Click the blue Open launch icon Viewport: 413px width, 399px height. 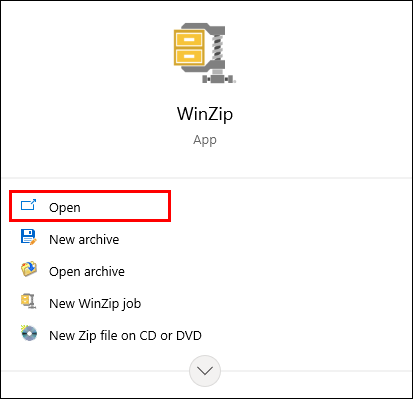[x=28, y=205]
